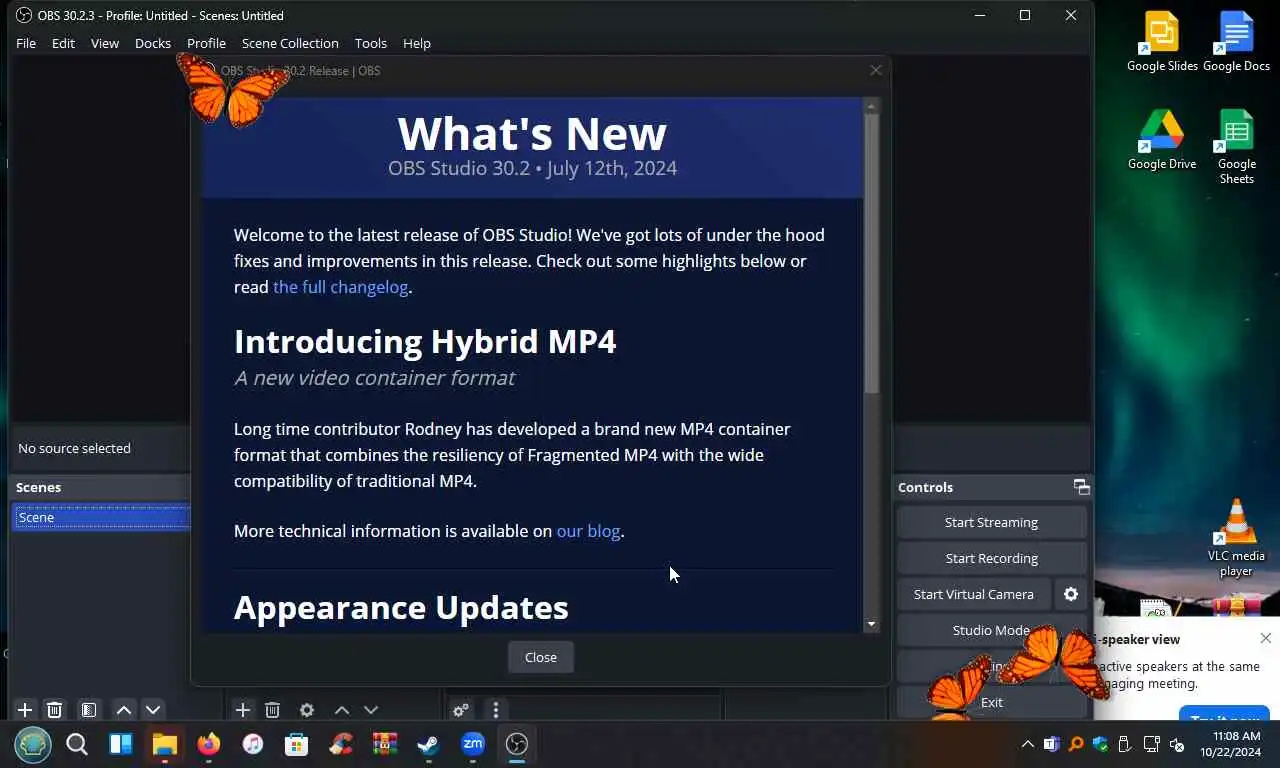1280x768 pixels.
Task: Open the Edit menu
Action: (63, 43)
